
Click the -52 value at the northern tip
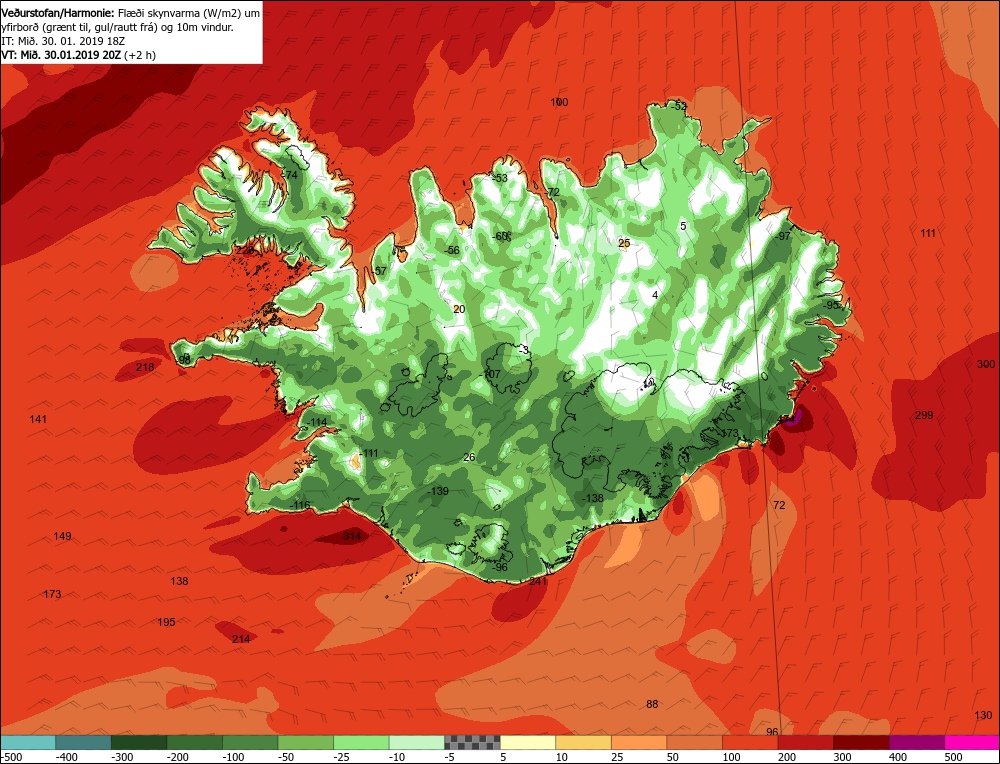679,107
